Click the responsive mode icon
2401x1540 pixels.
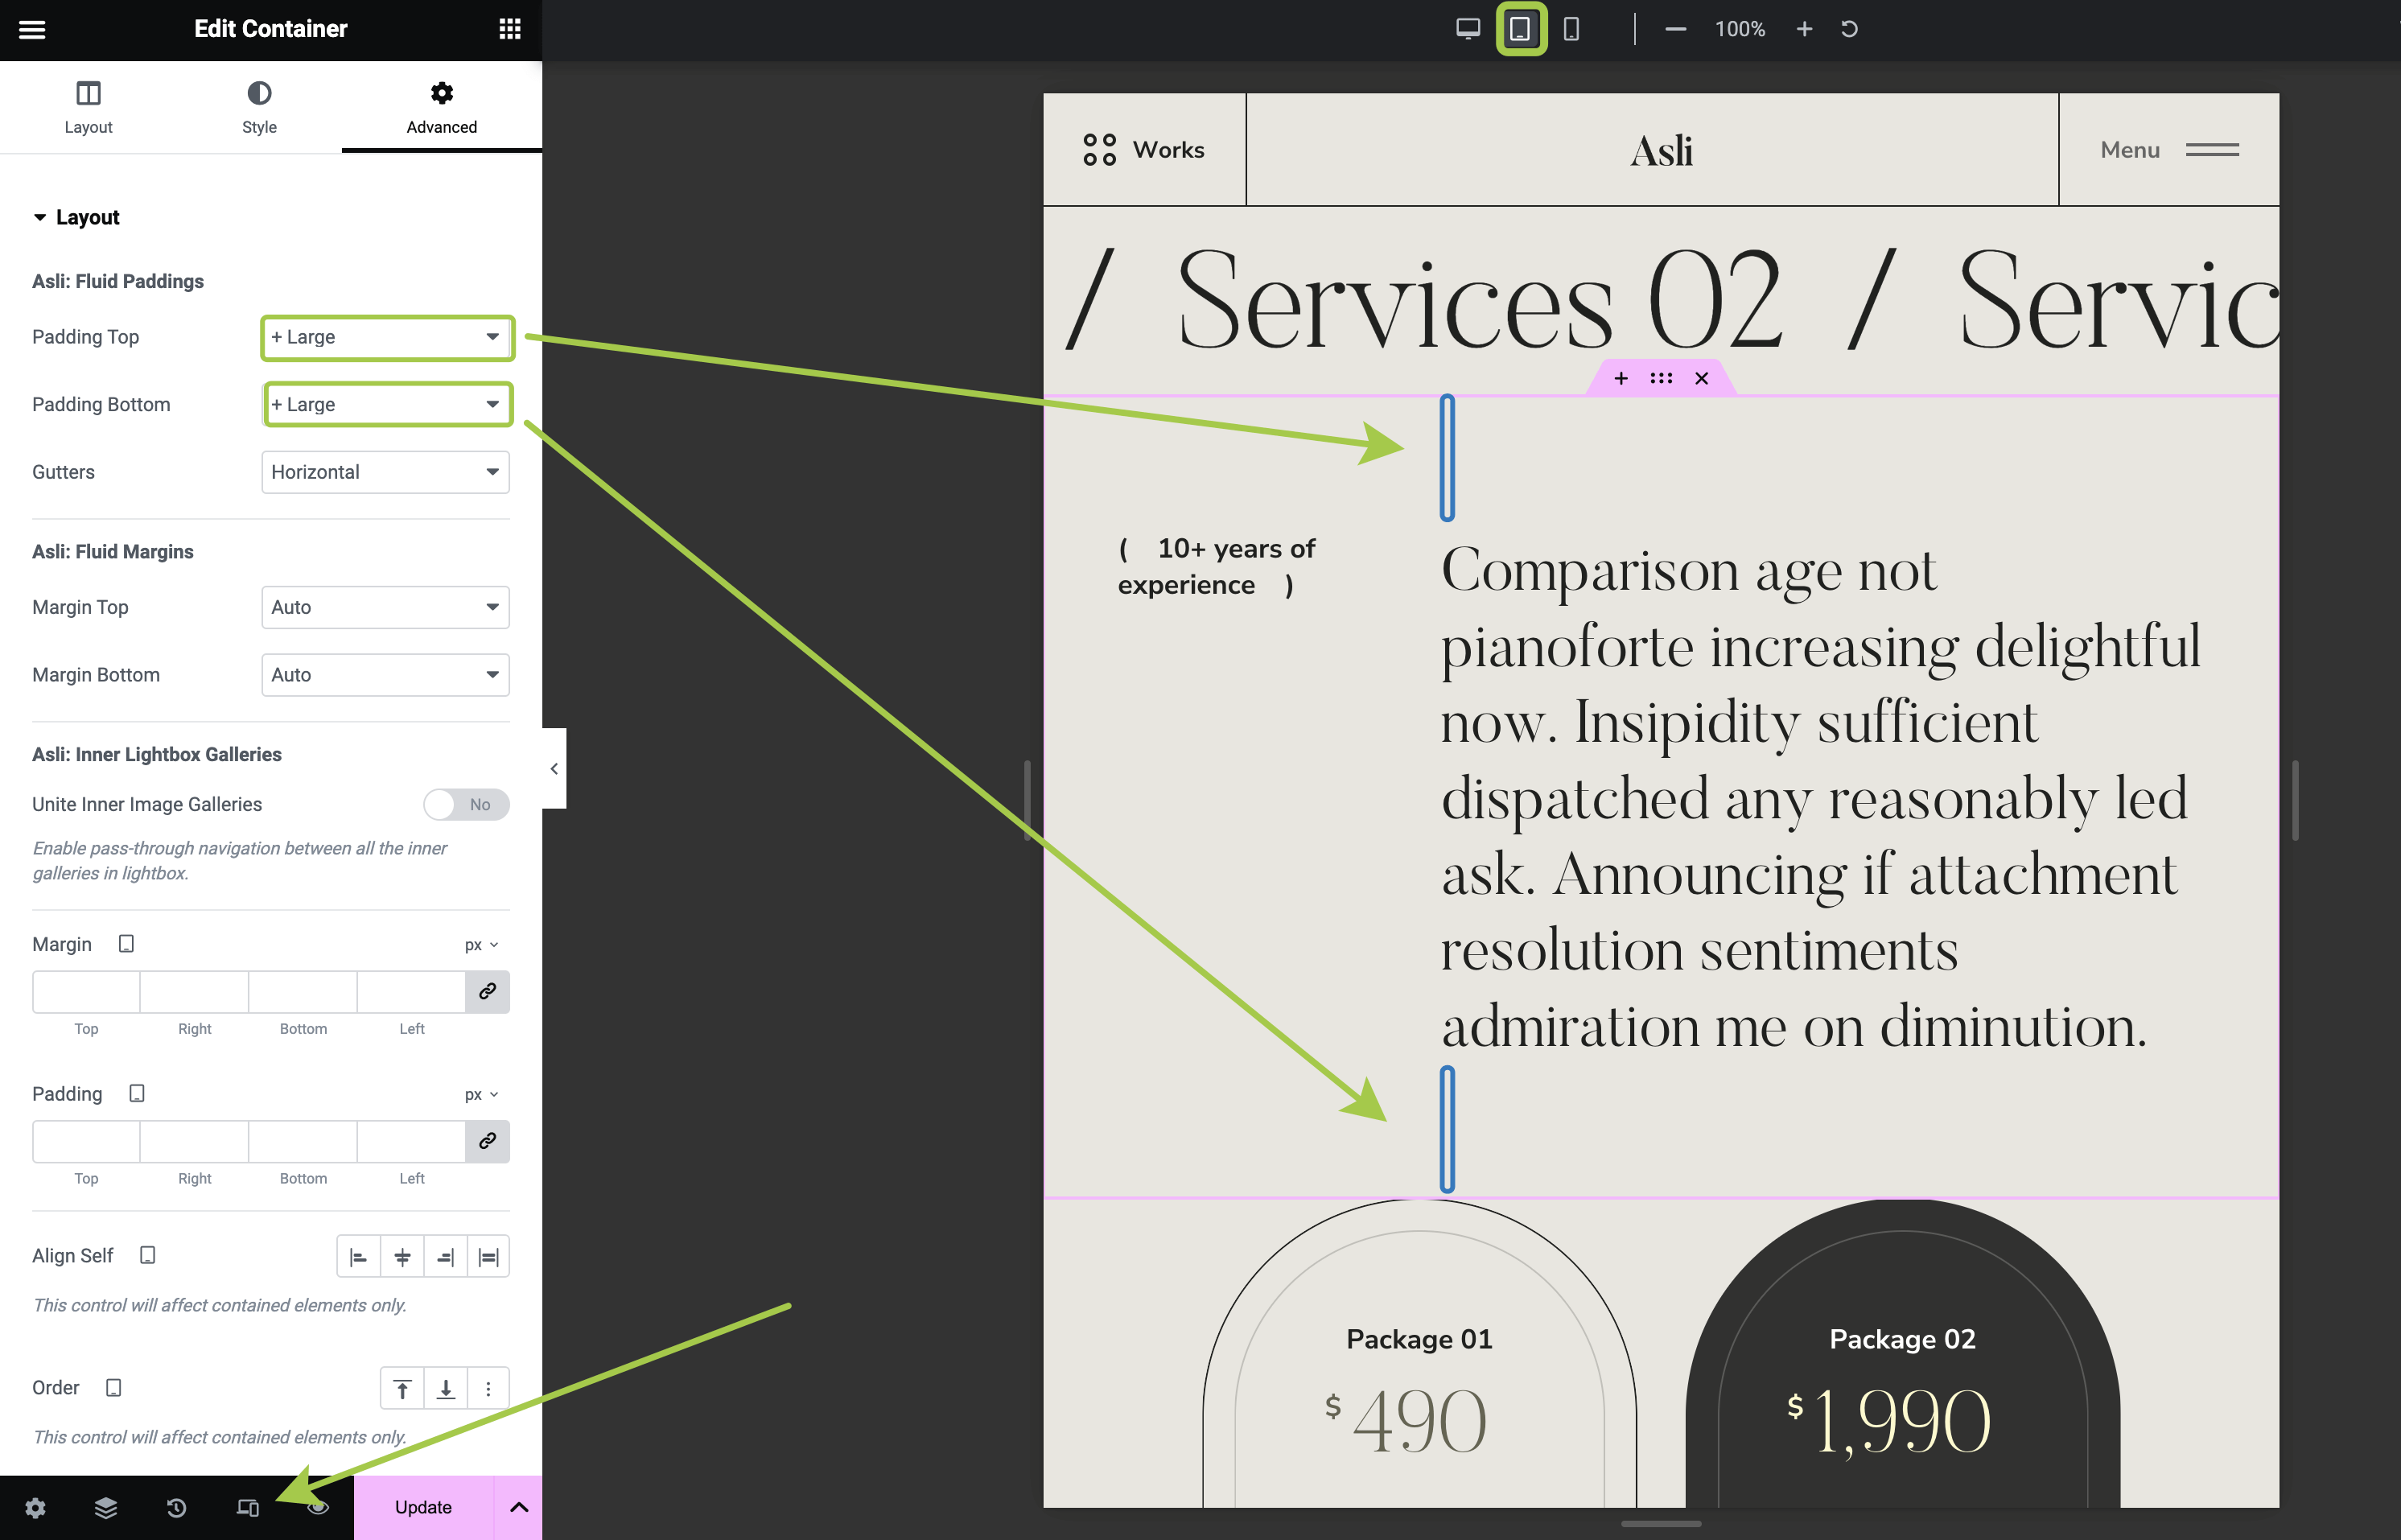247,1507
